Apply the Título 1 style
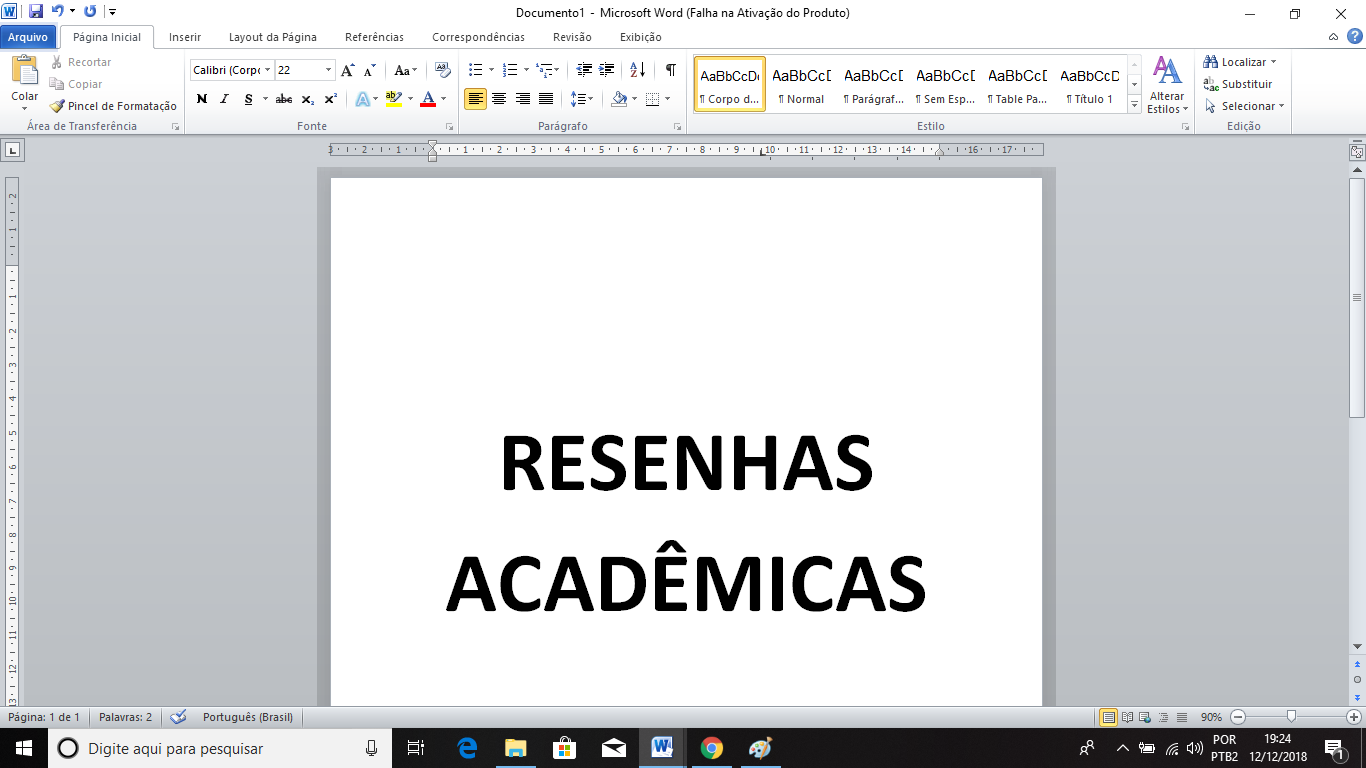 point(1089,85)
